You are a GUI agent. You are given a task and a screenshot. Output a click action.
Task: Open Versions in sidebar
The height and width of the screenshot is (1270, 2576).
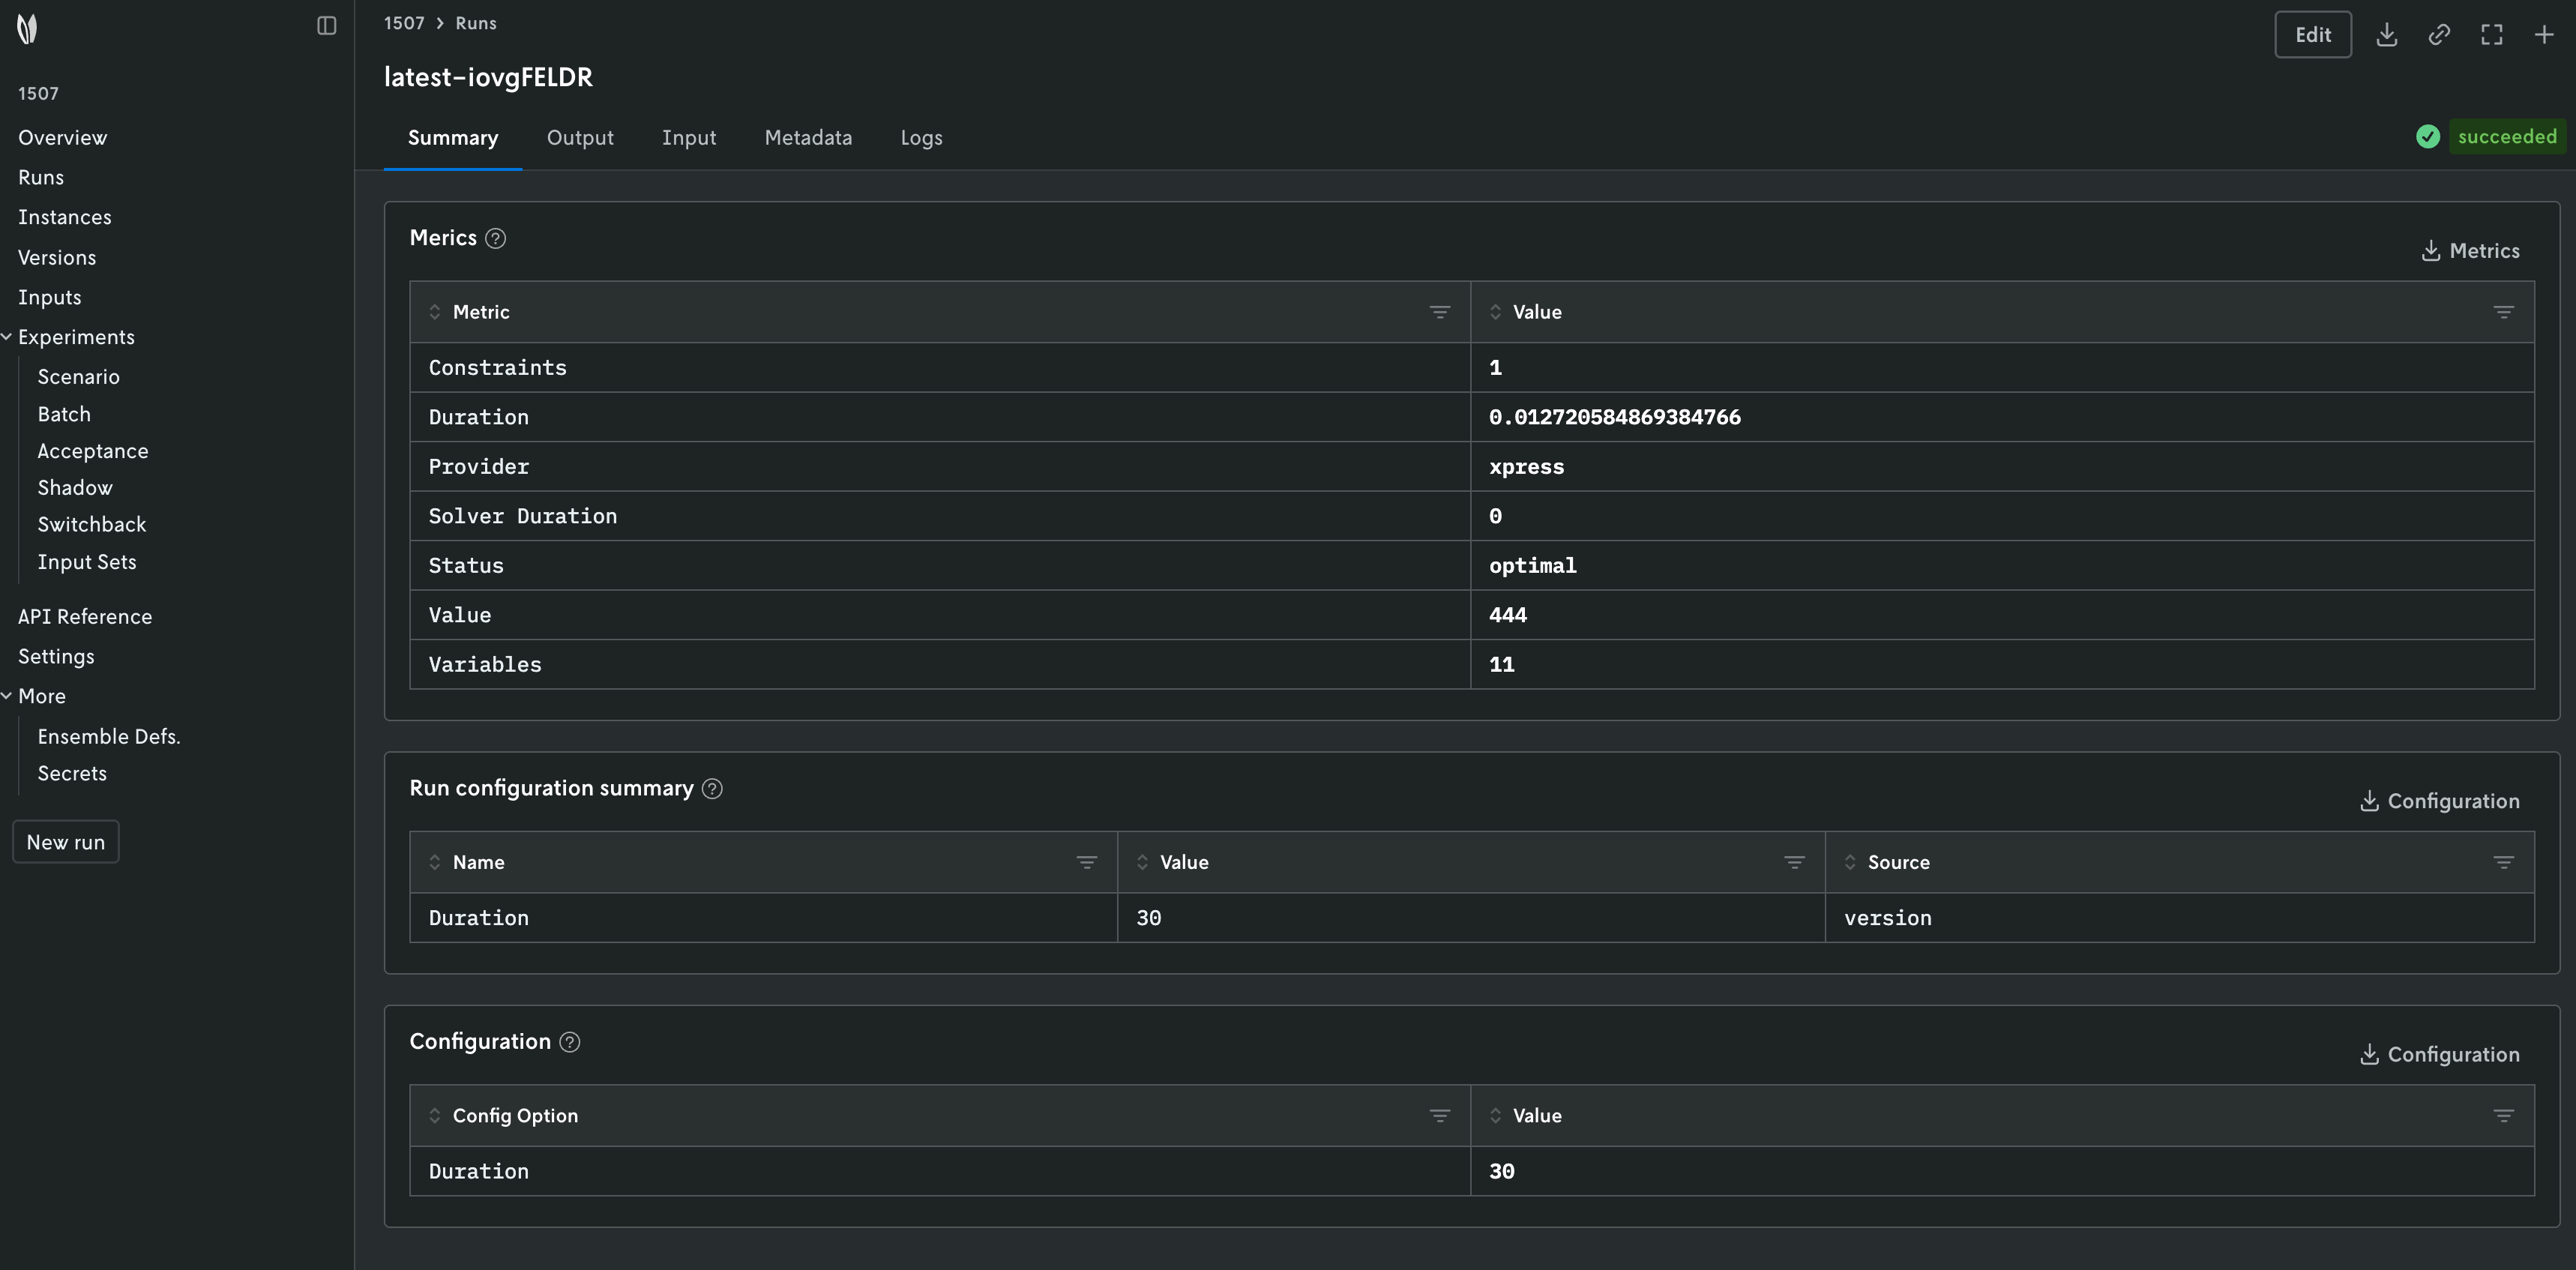tap(57, 258)
